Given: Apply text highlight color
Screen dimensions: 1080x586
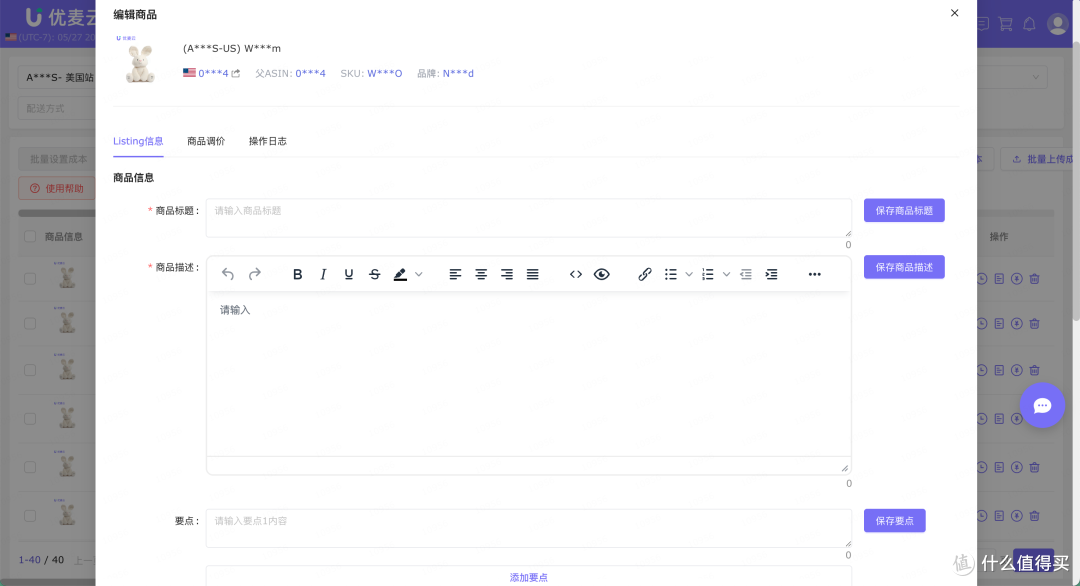Looking at the screenshot, I should [400, 274].
